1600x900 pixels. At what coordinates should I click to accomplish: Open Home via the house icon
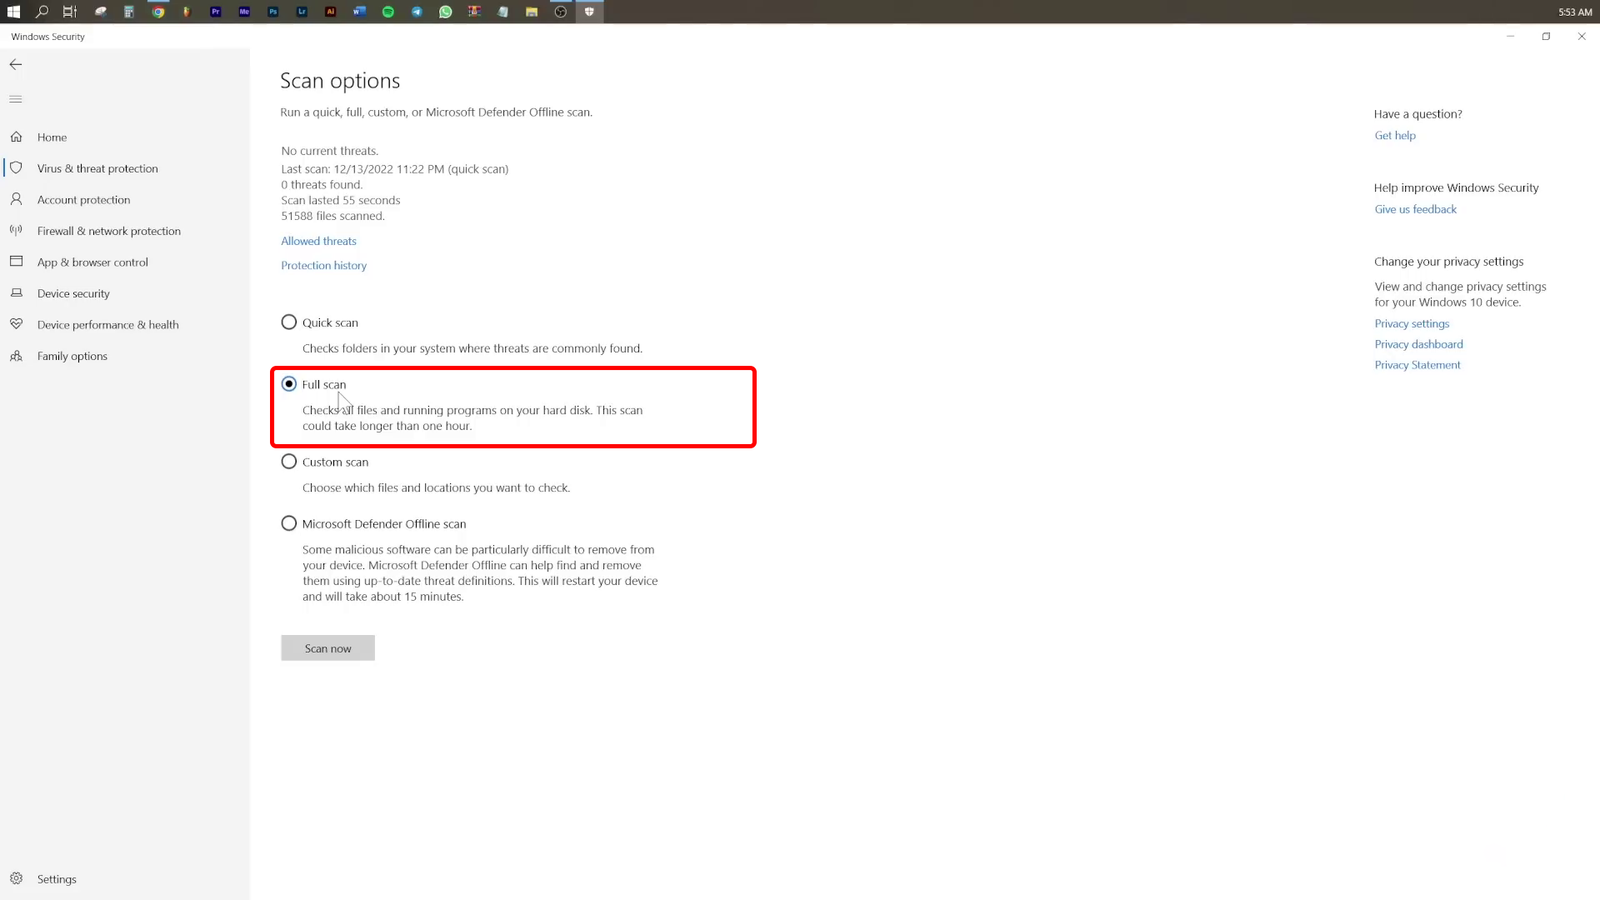[16, 137]
